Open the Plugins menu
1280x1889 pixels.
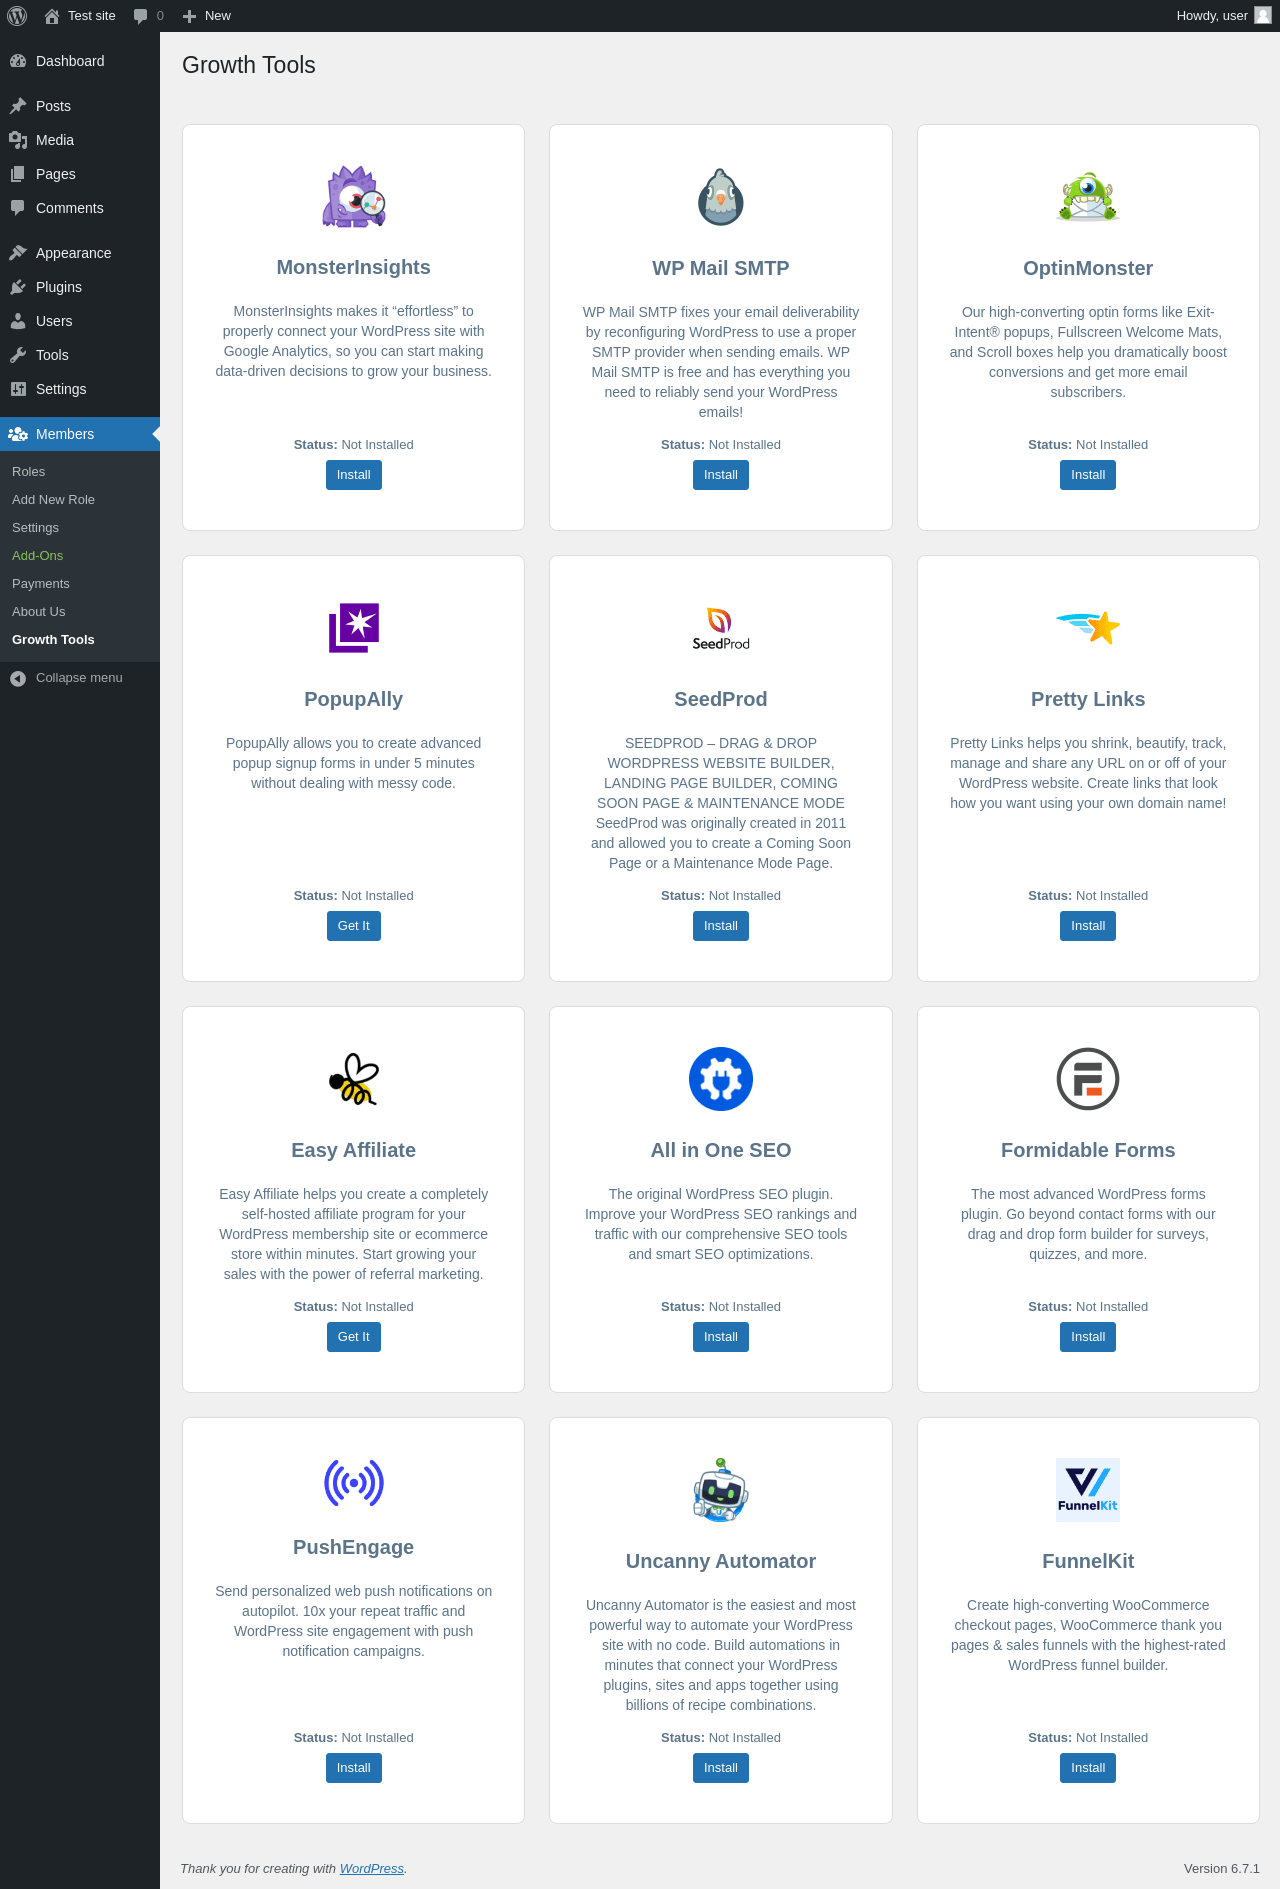[x=80, y=287]
